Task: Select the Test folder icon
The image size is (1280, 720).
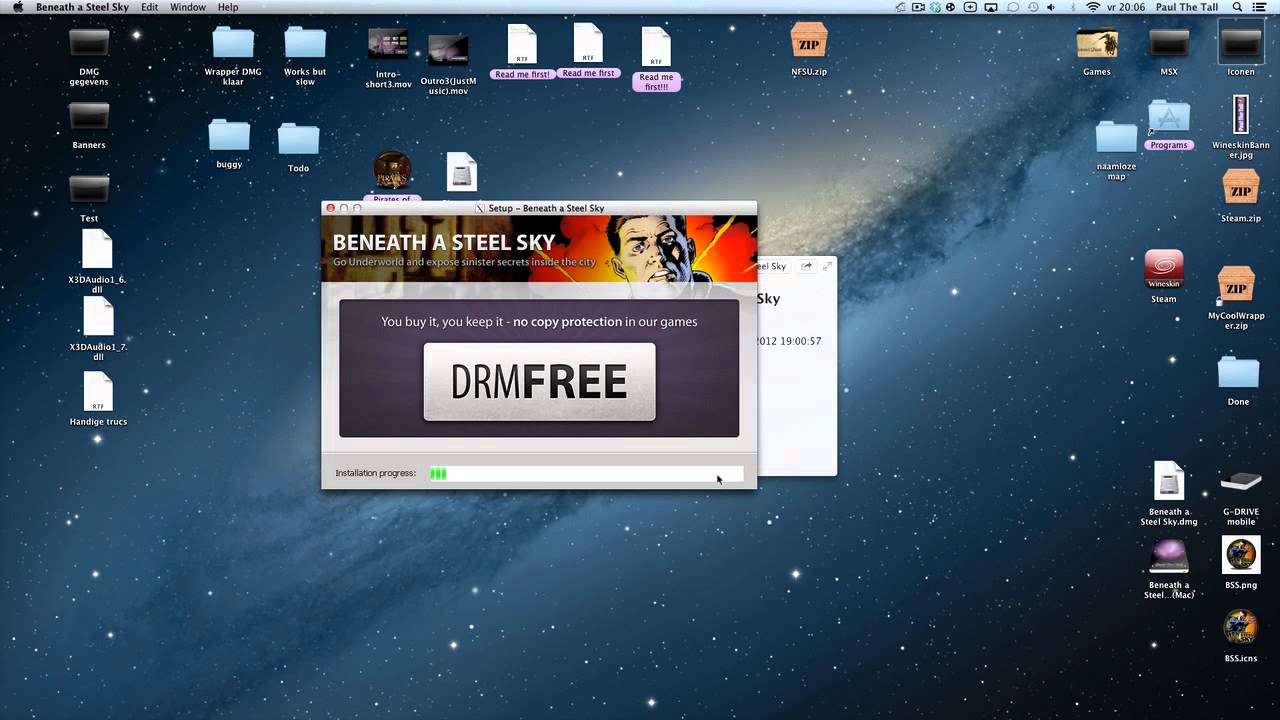Action: (89, 189)
